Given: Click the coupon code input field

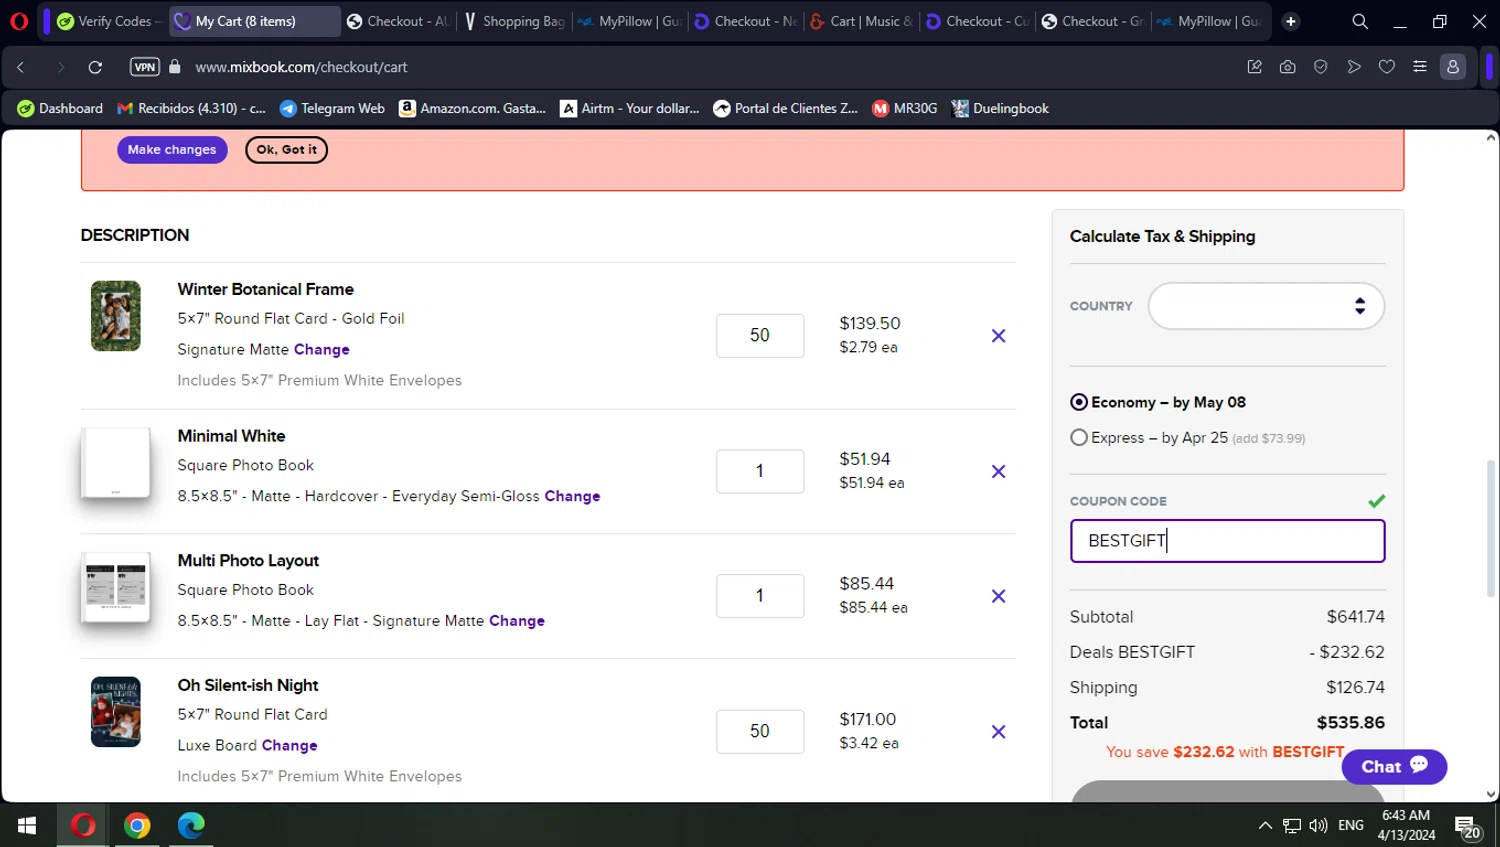Looking at the screenshot, I should tap(1227, 541).
